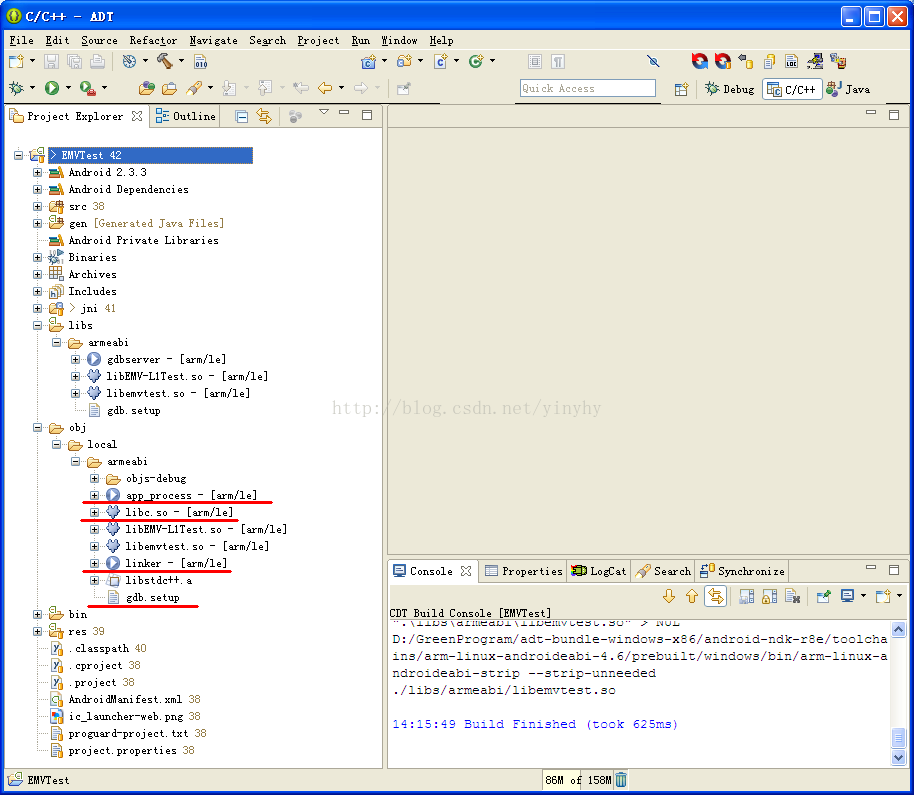Click the Open Type icon with folder

146,88
